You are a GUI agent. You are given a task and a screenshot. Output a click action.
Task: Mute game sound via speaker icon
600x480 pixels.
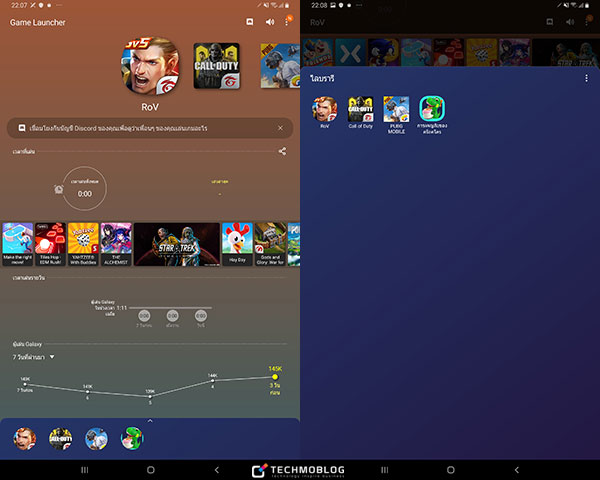pyautogui.click(x=270, y=22)
